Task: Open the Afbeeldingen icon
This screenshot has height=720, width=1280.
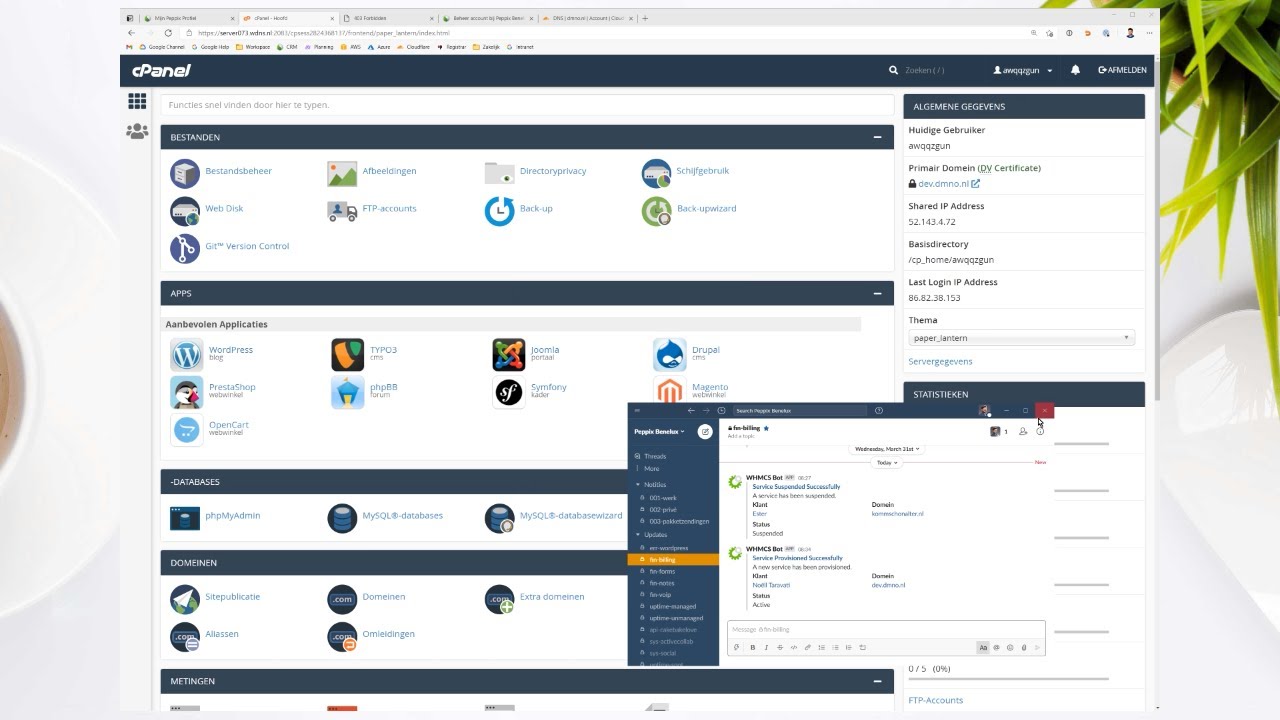Action: tap(342, 173)
